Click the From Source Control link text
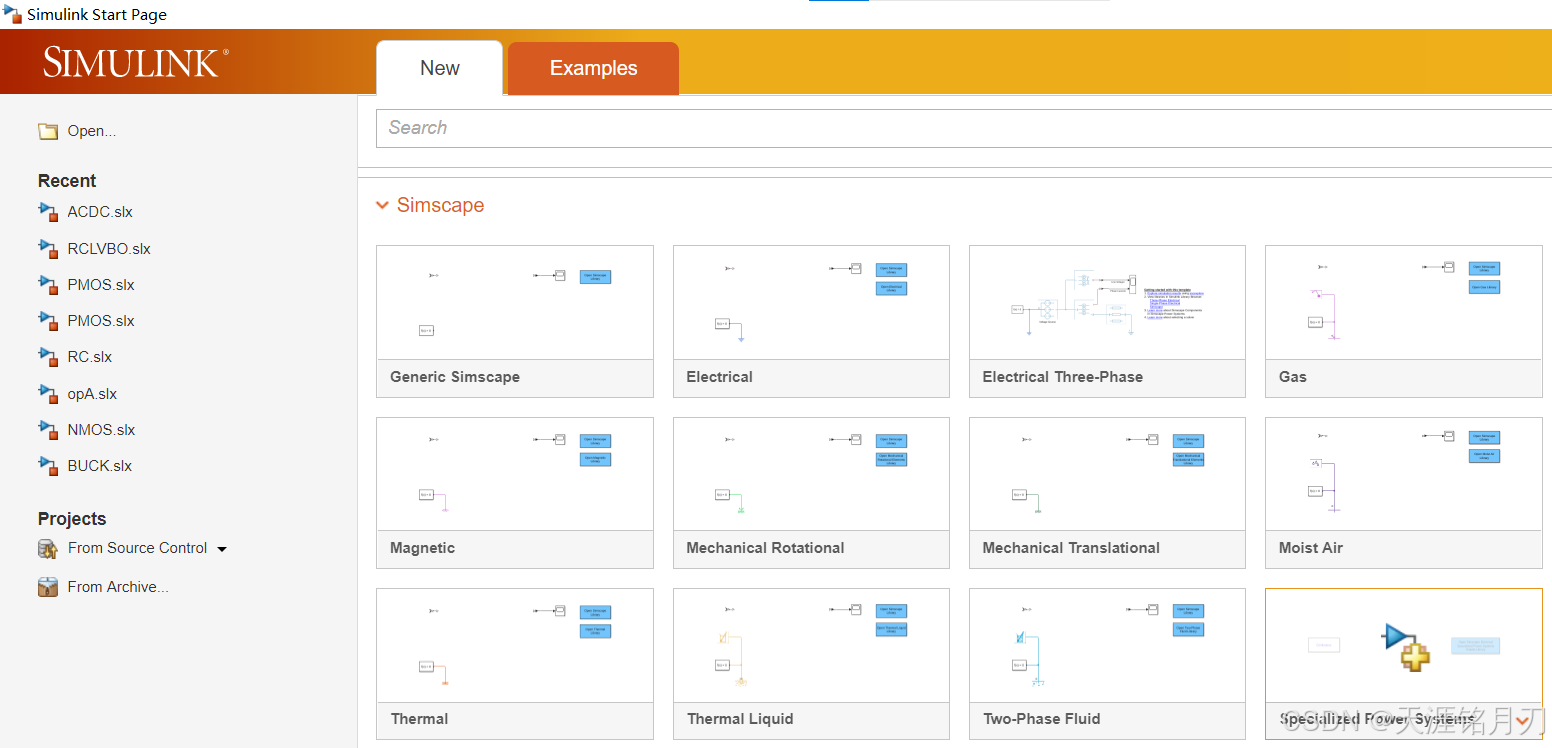The image size is (1552, 748). tap(138, 548)
